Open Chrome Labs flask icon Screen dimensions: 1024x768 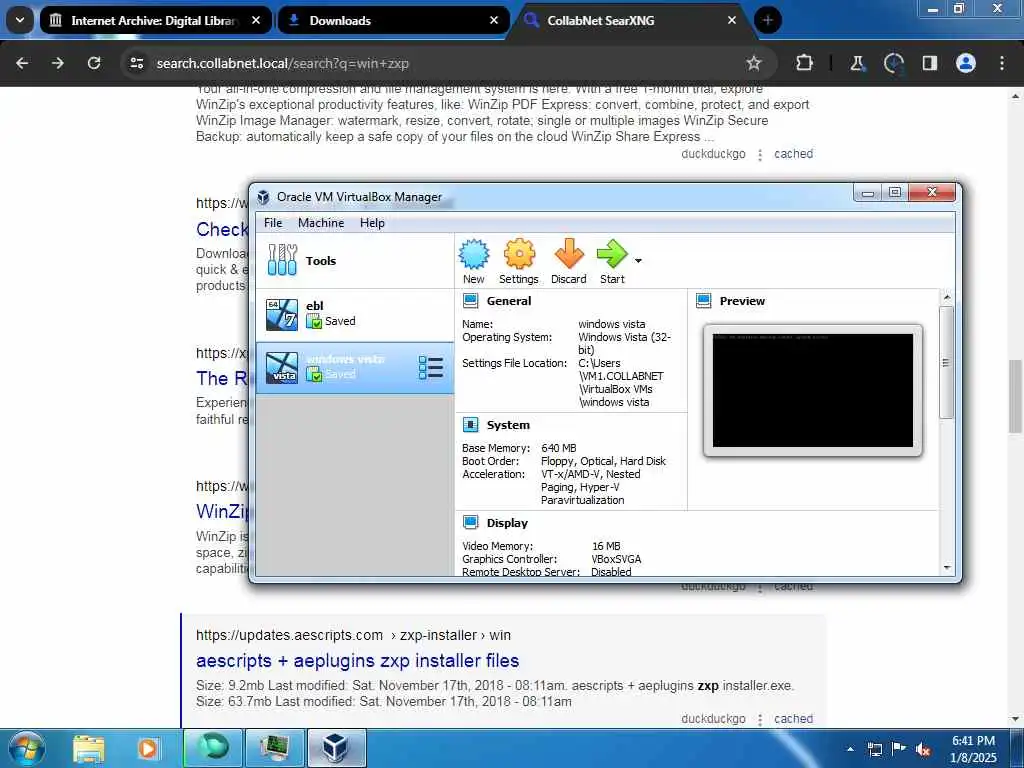(x=857, y=63)
